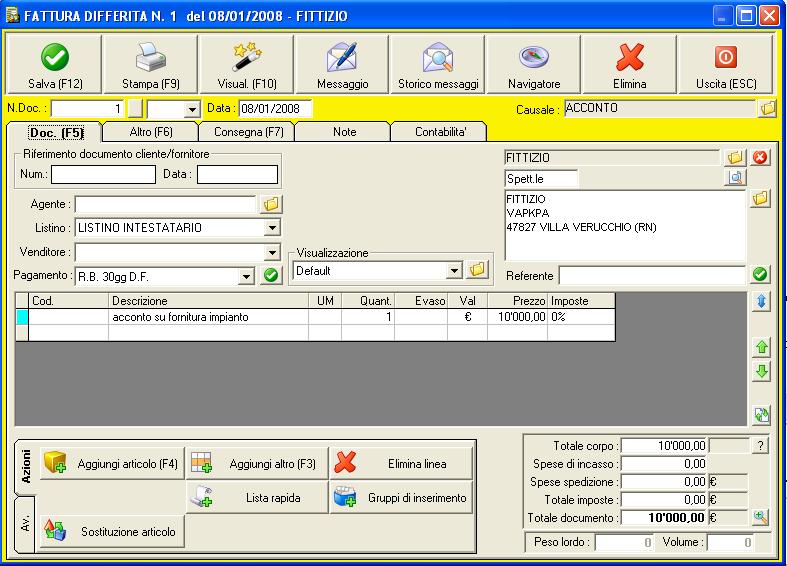Select the vertical Azioni tab

(26, 467)
